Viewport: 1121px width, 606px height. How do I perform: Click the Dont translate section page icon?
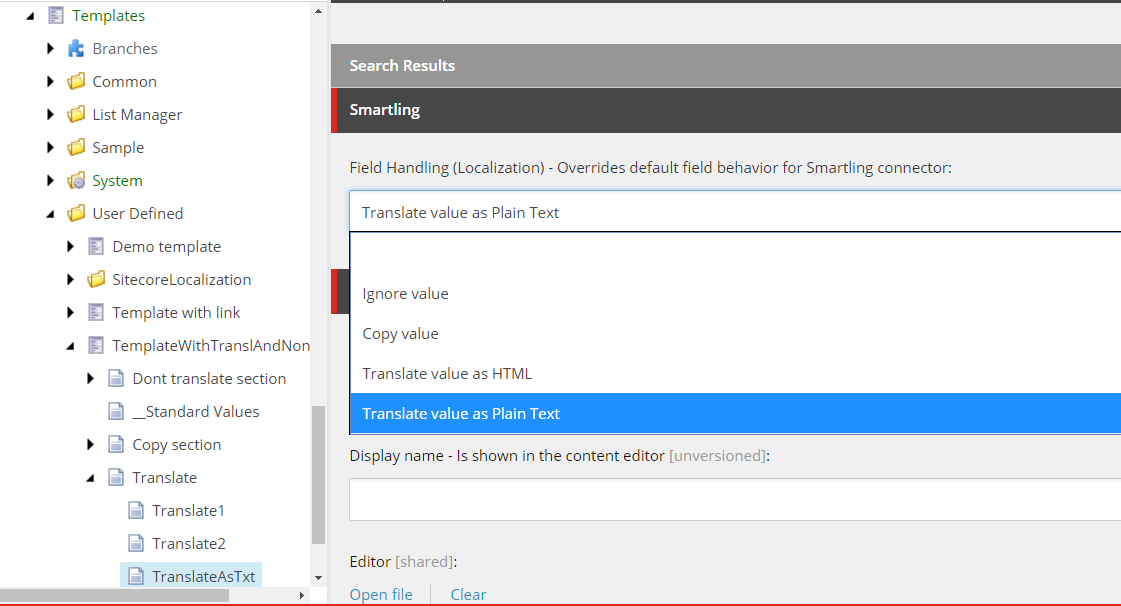coord(116,378)
